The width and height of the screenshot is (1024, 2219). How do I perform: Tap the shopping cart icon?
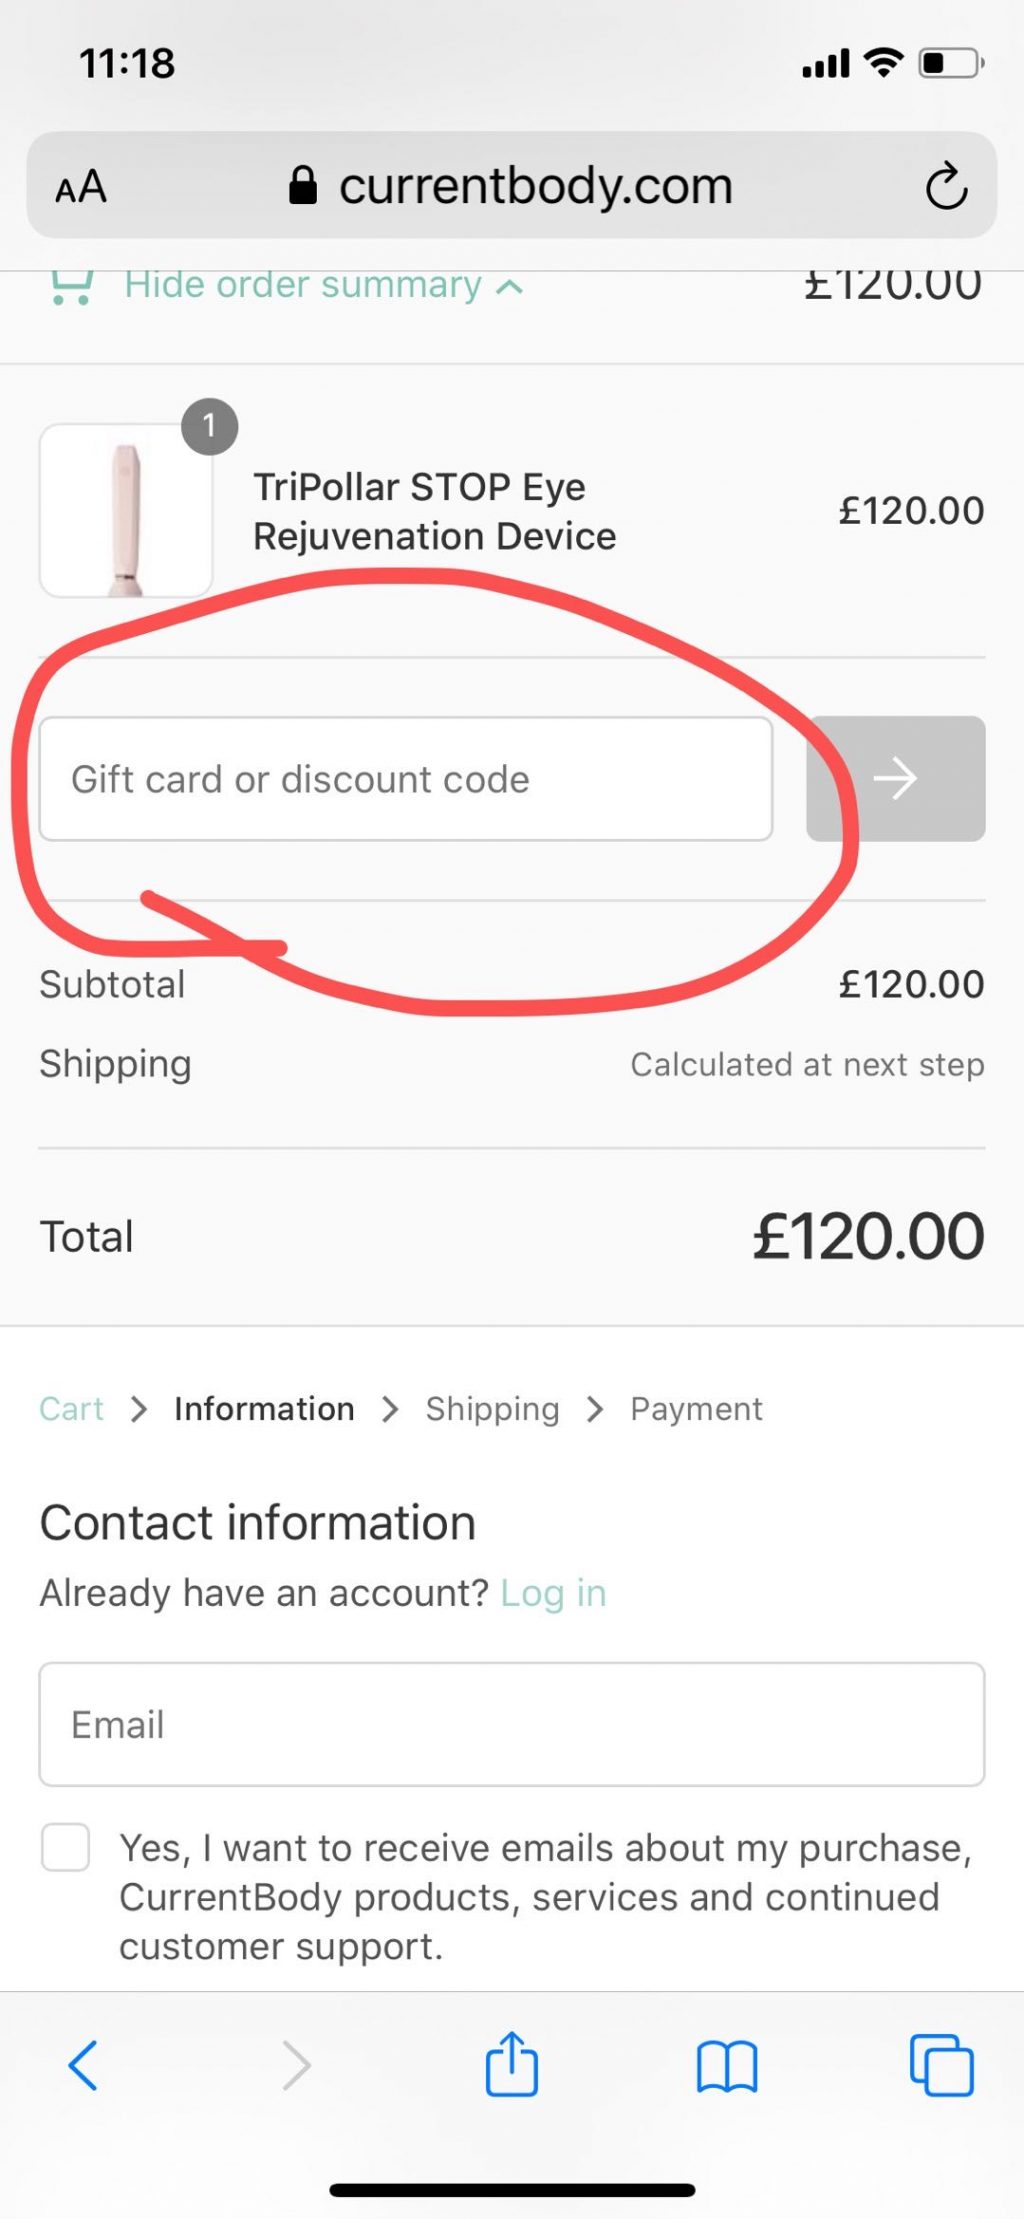coord(71,287)
